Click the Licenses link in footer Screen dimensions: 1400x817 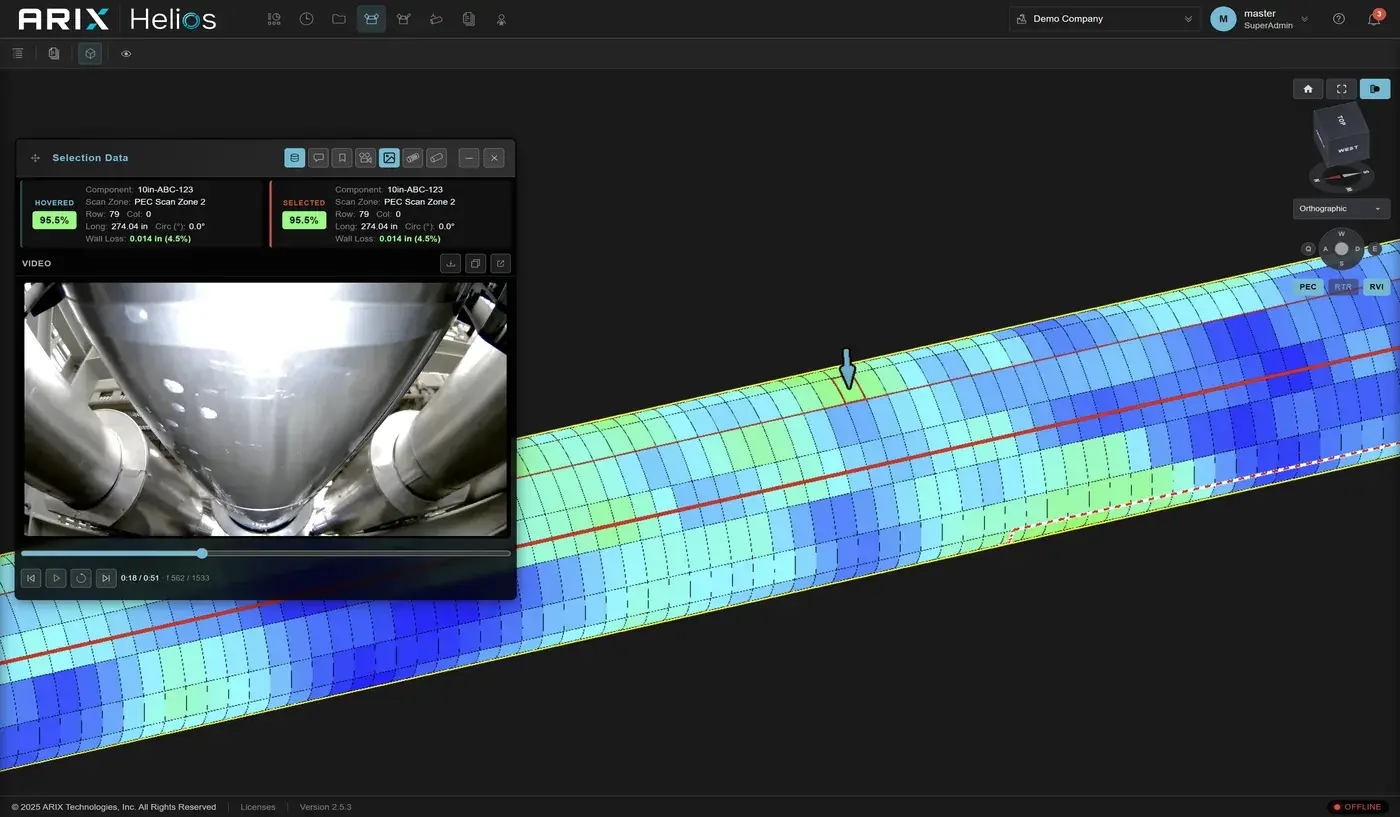258,807
